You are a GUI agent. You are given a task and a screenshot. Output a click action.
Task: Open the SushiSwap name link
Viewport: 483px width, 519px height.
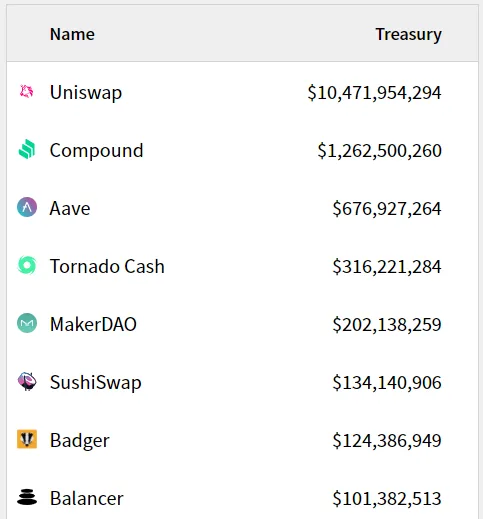(x=96, y=382)
